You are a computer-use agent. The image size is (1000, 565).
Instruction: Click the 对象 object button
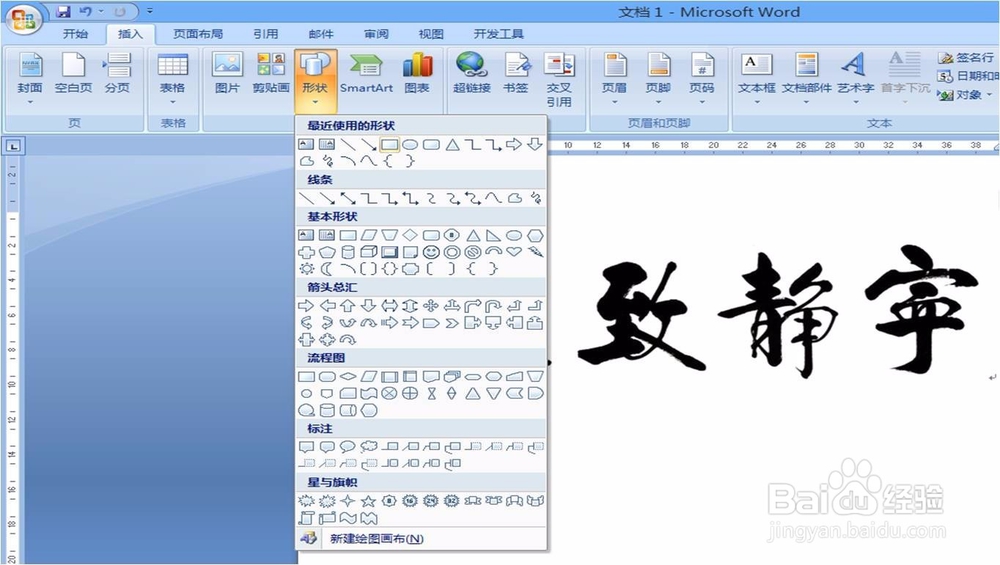coord(965,95)
